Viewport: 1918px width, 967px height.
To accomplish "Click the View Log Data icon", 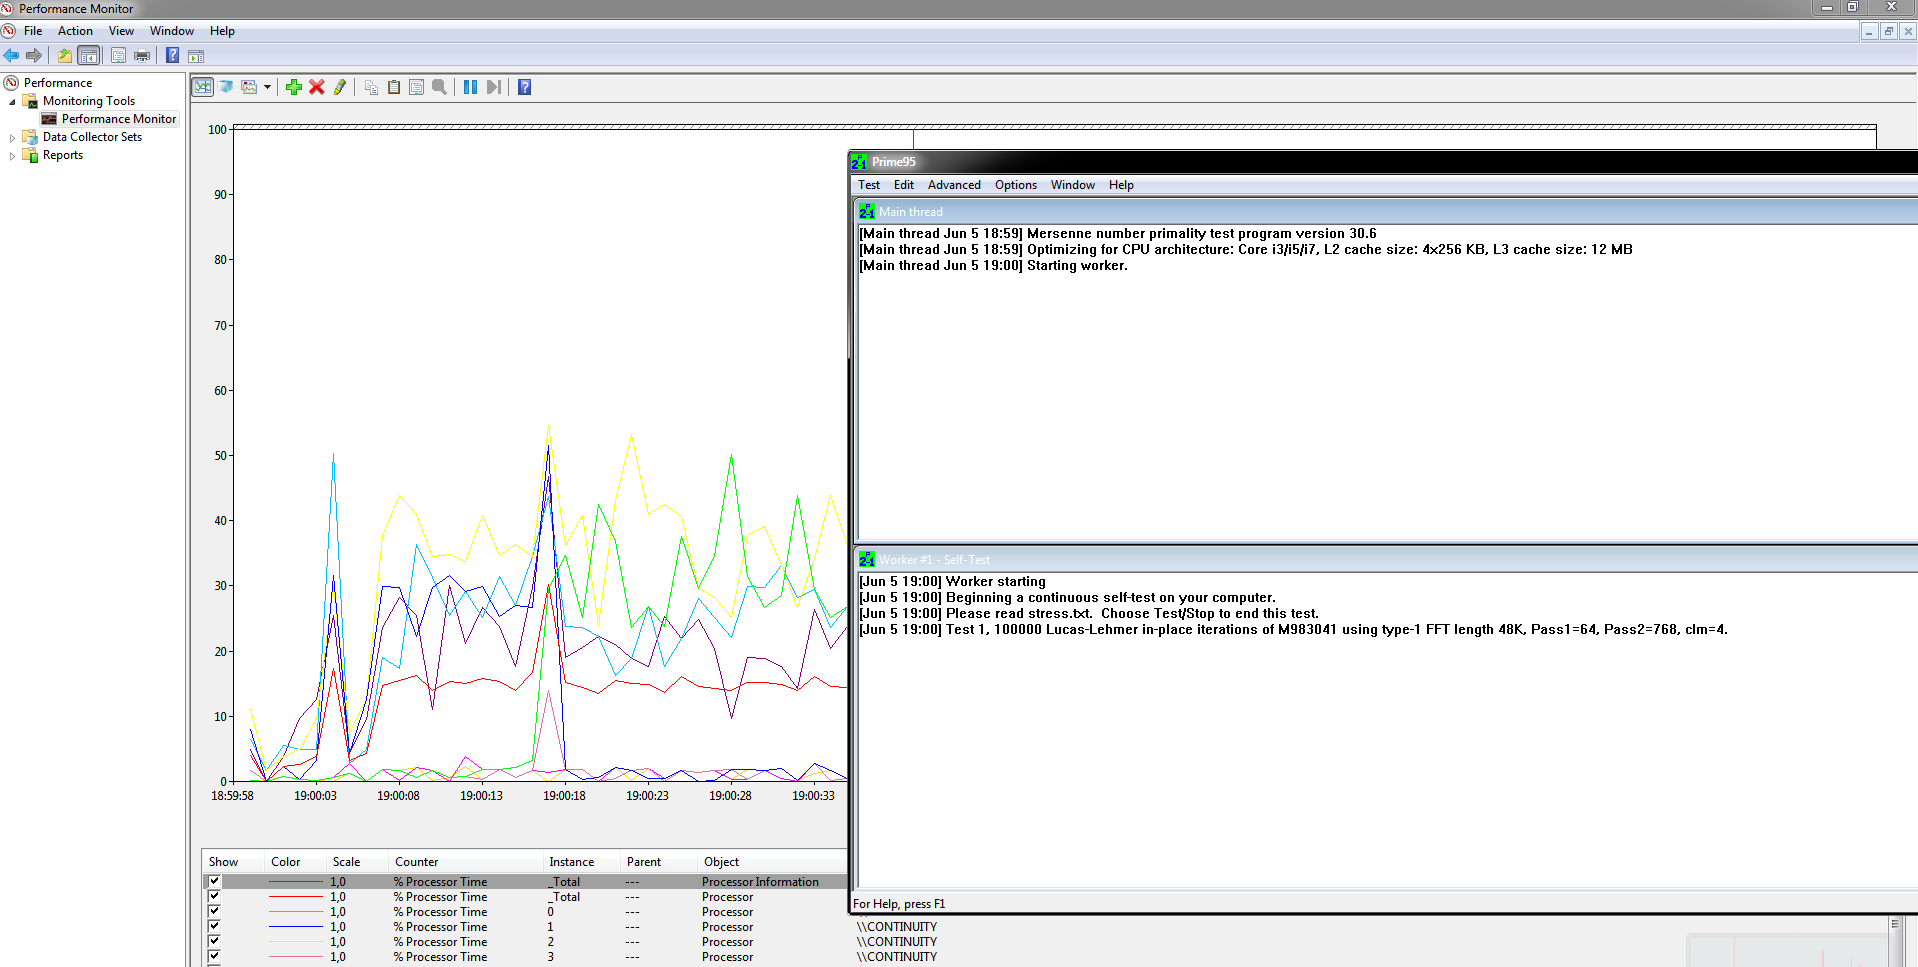I will (226, 87).
